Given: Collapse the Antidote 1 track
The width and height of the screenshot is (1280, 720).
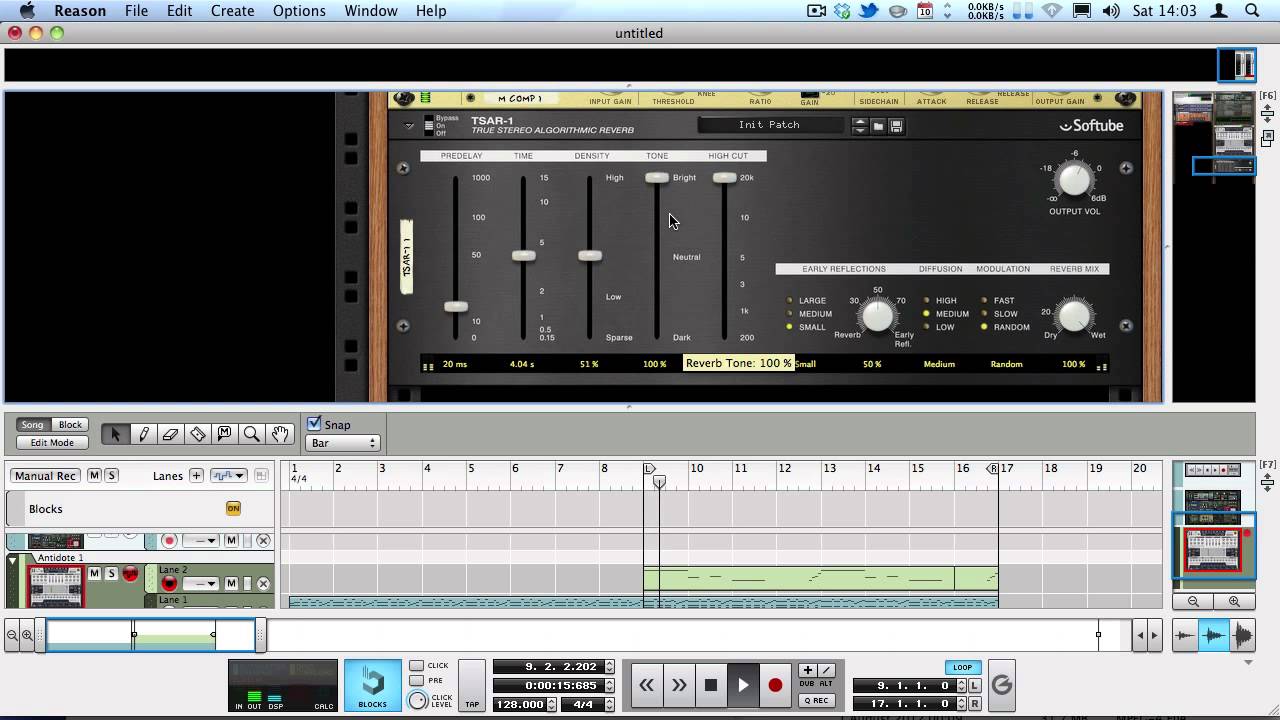Looking at the screenshot, I should pyautogui.click(x=13, y=561).
